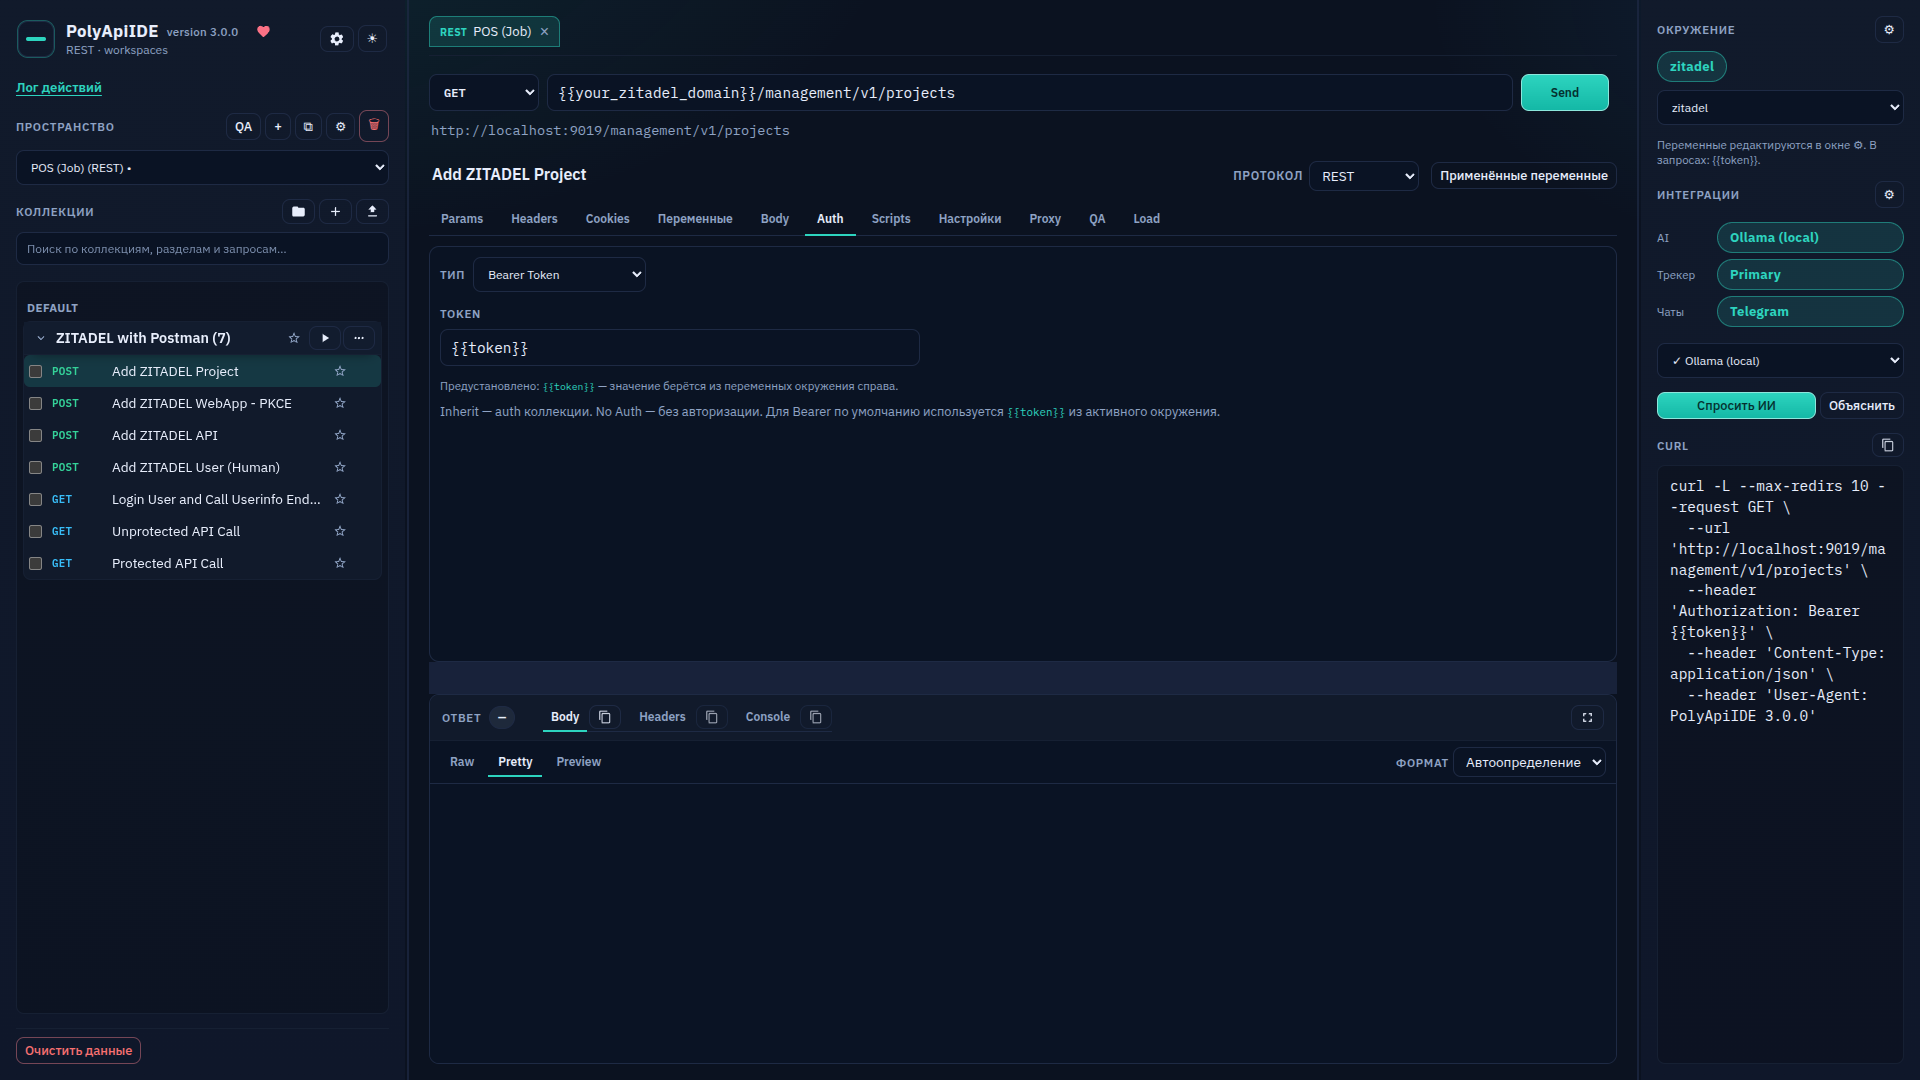Click the token input field
The height and width of the screenshot is (1080, 1920).
(680, 348)
